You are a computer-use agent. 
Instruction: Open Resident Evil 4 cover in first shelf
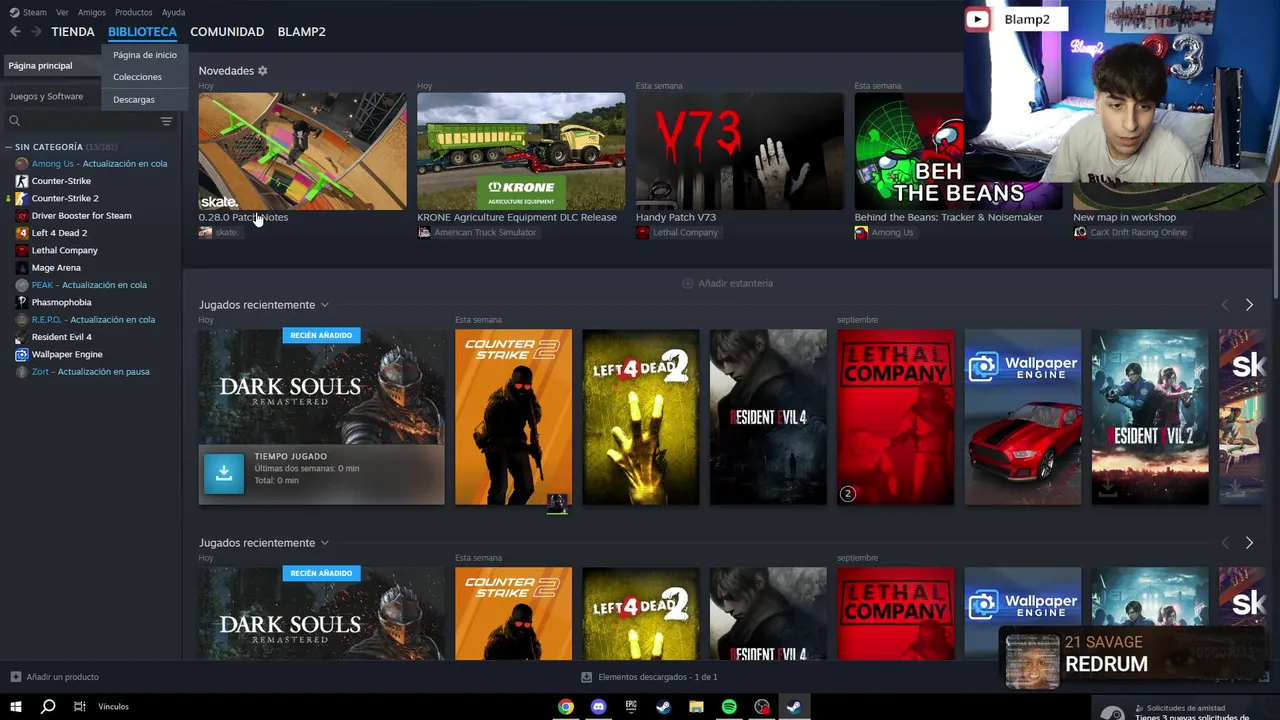click(x=768, y=417)
